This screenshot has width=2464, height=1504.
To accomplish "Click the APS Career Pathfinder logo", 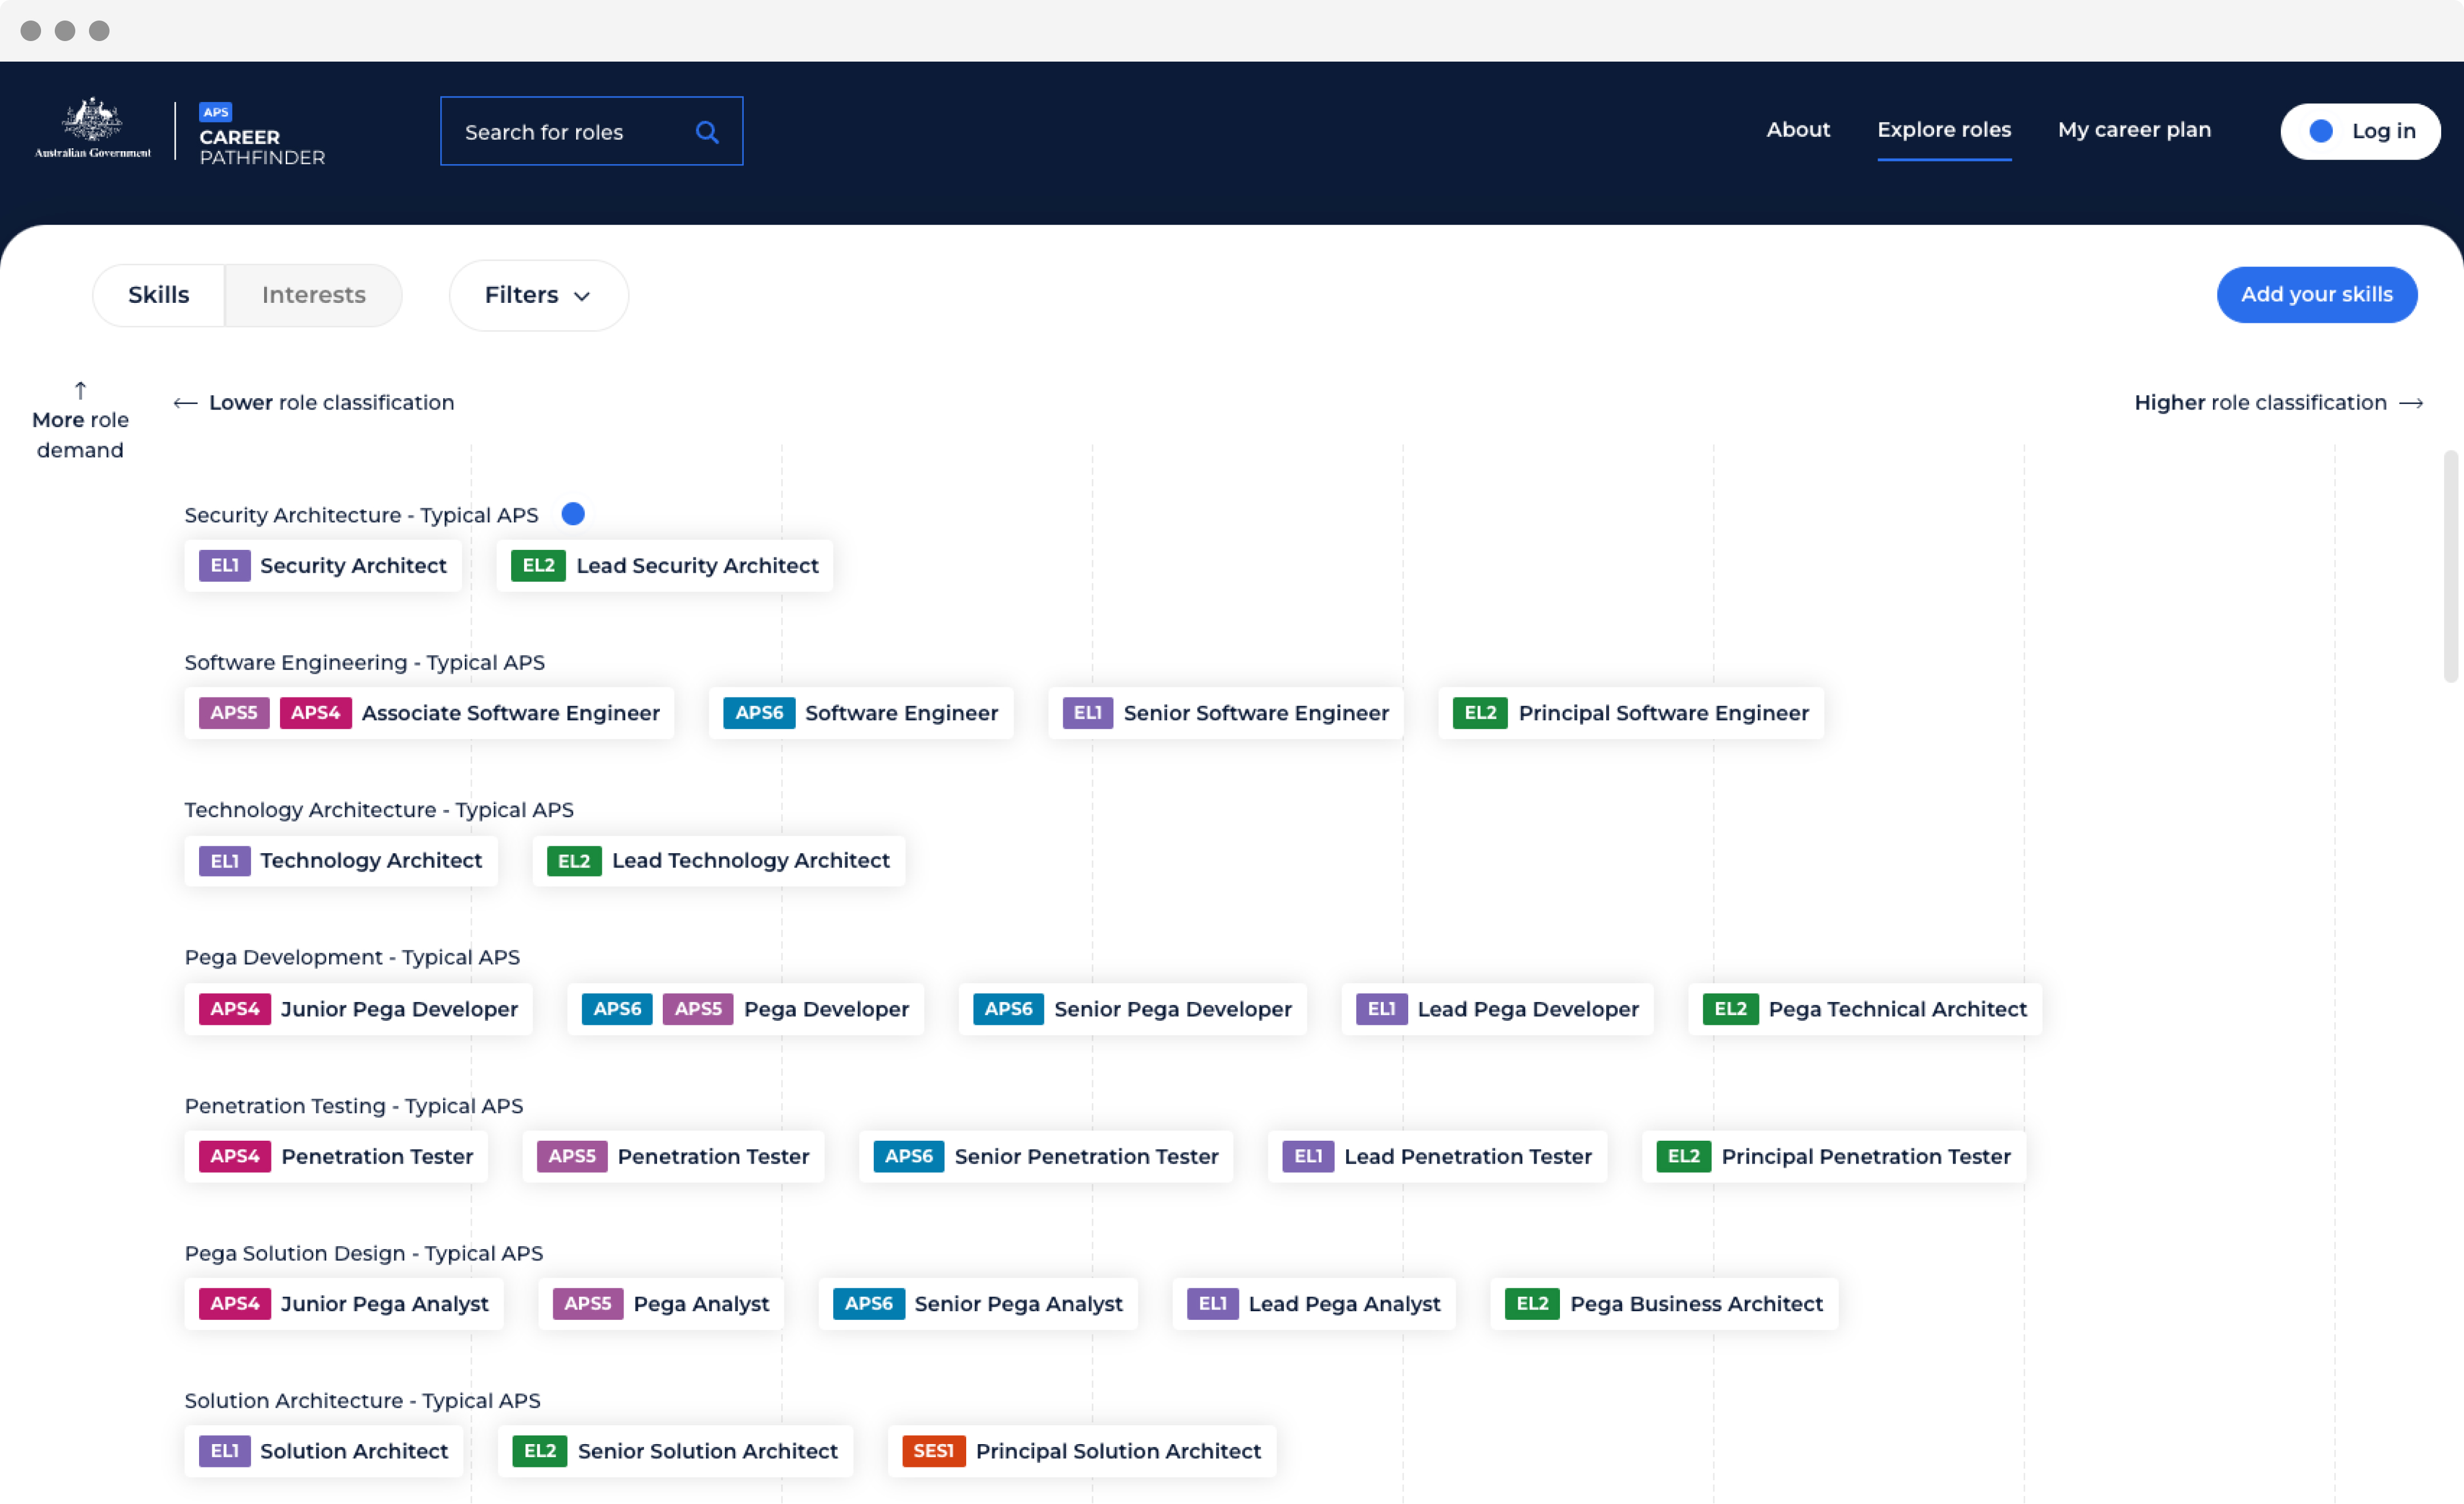I will point(261,134).
